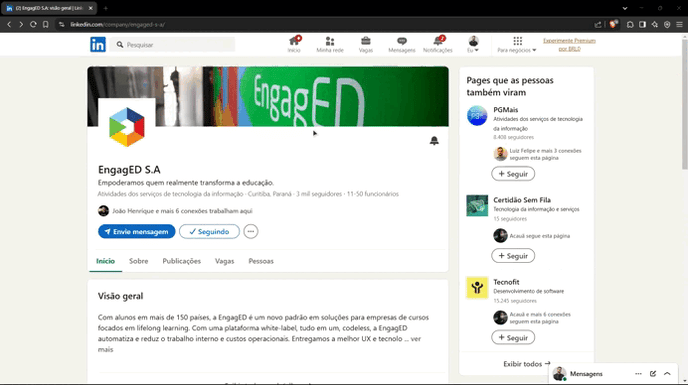
Task: Open the Certidão Sem Fila page
Action: [522, 200]
